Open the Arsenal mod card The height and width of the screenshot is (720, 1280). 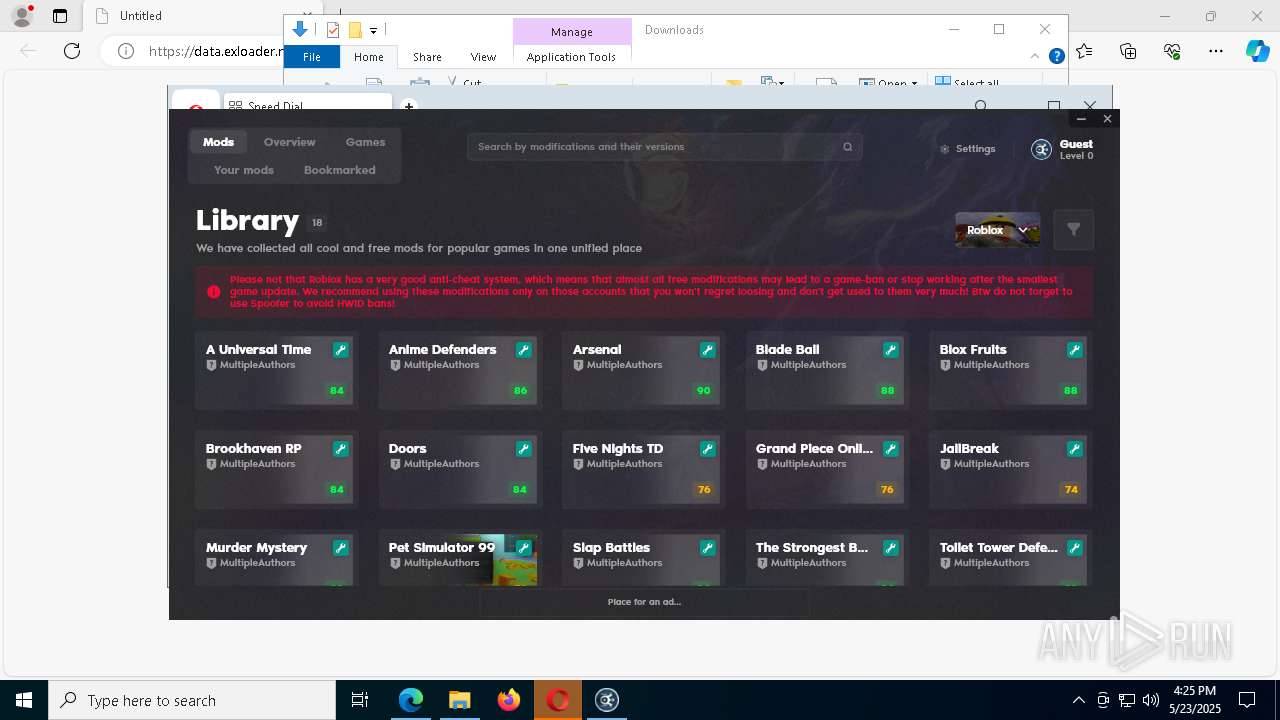pyautogui.click(x=642, y=371)
